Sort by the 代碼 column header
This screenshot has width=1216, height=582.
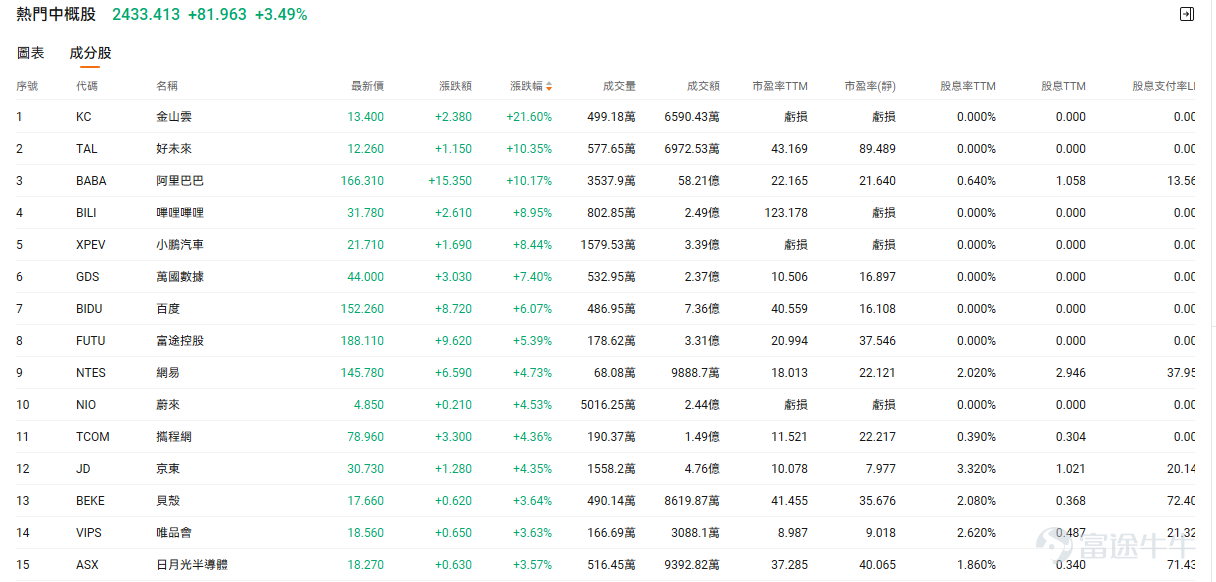click(87, 86)
